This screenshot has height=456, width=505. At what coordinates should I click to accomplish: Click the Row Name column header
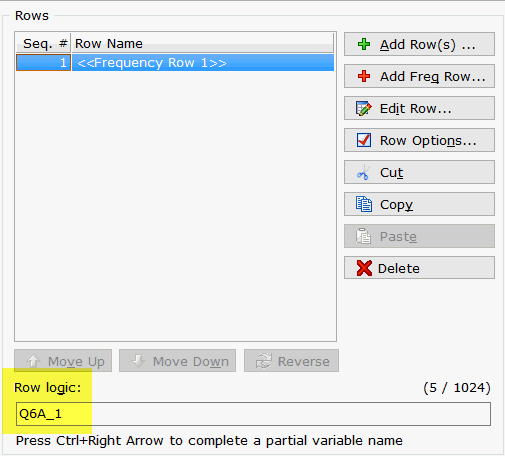[203, 43]
